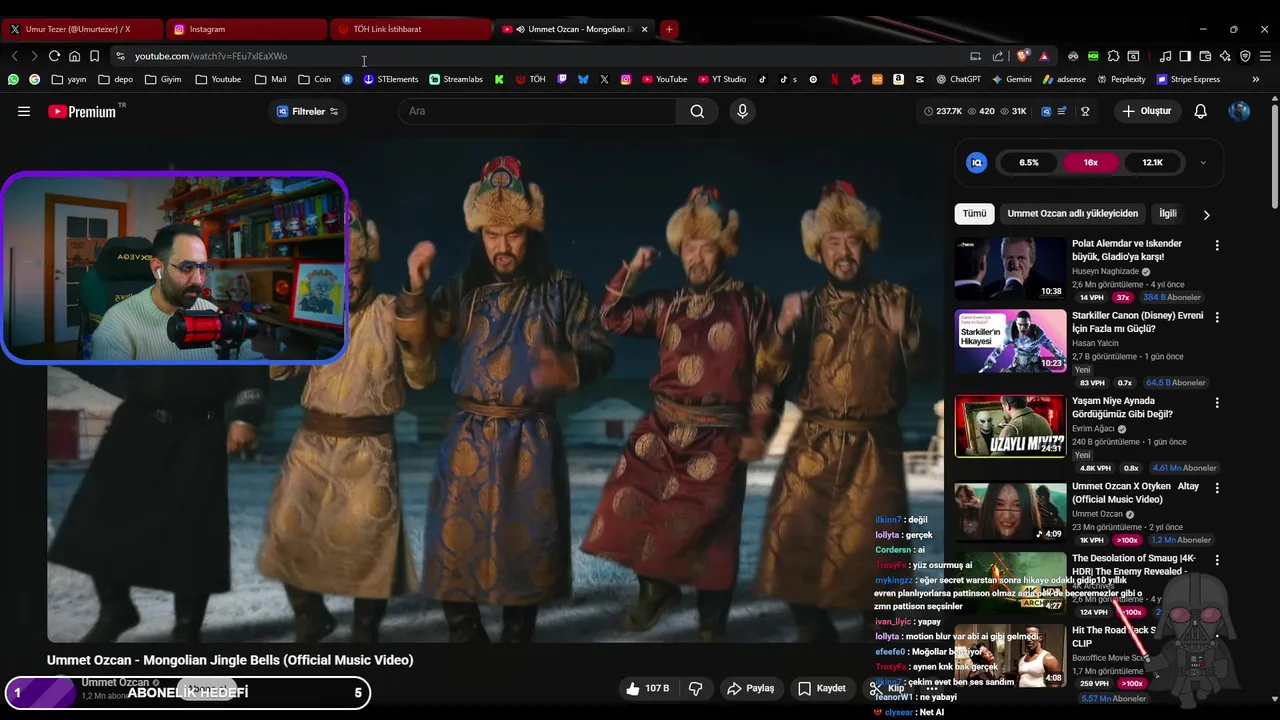Open the Bluesky butterfly bookmark
Screen dimensions: 1280x720
point(583,79)
